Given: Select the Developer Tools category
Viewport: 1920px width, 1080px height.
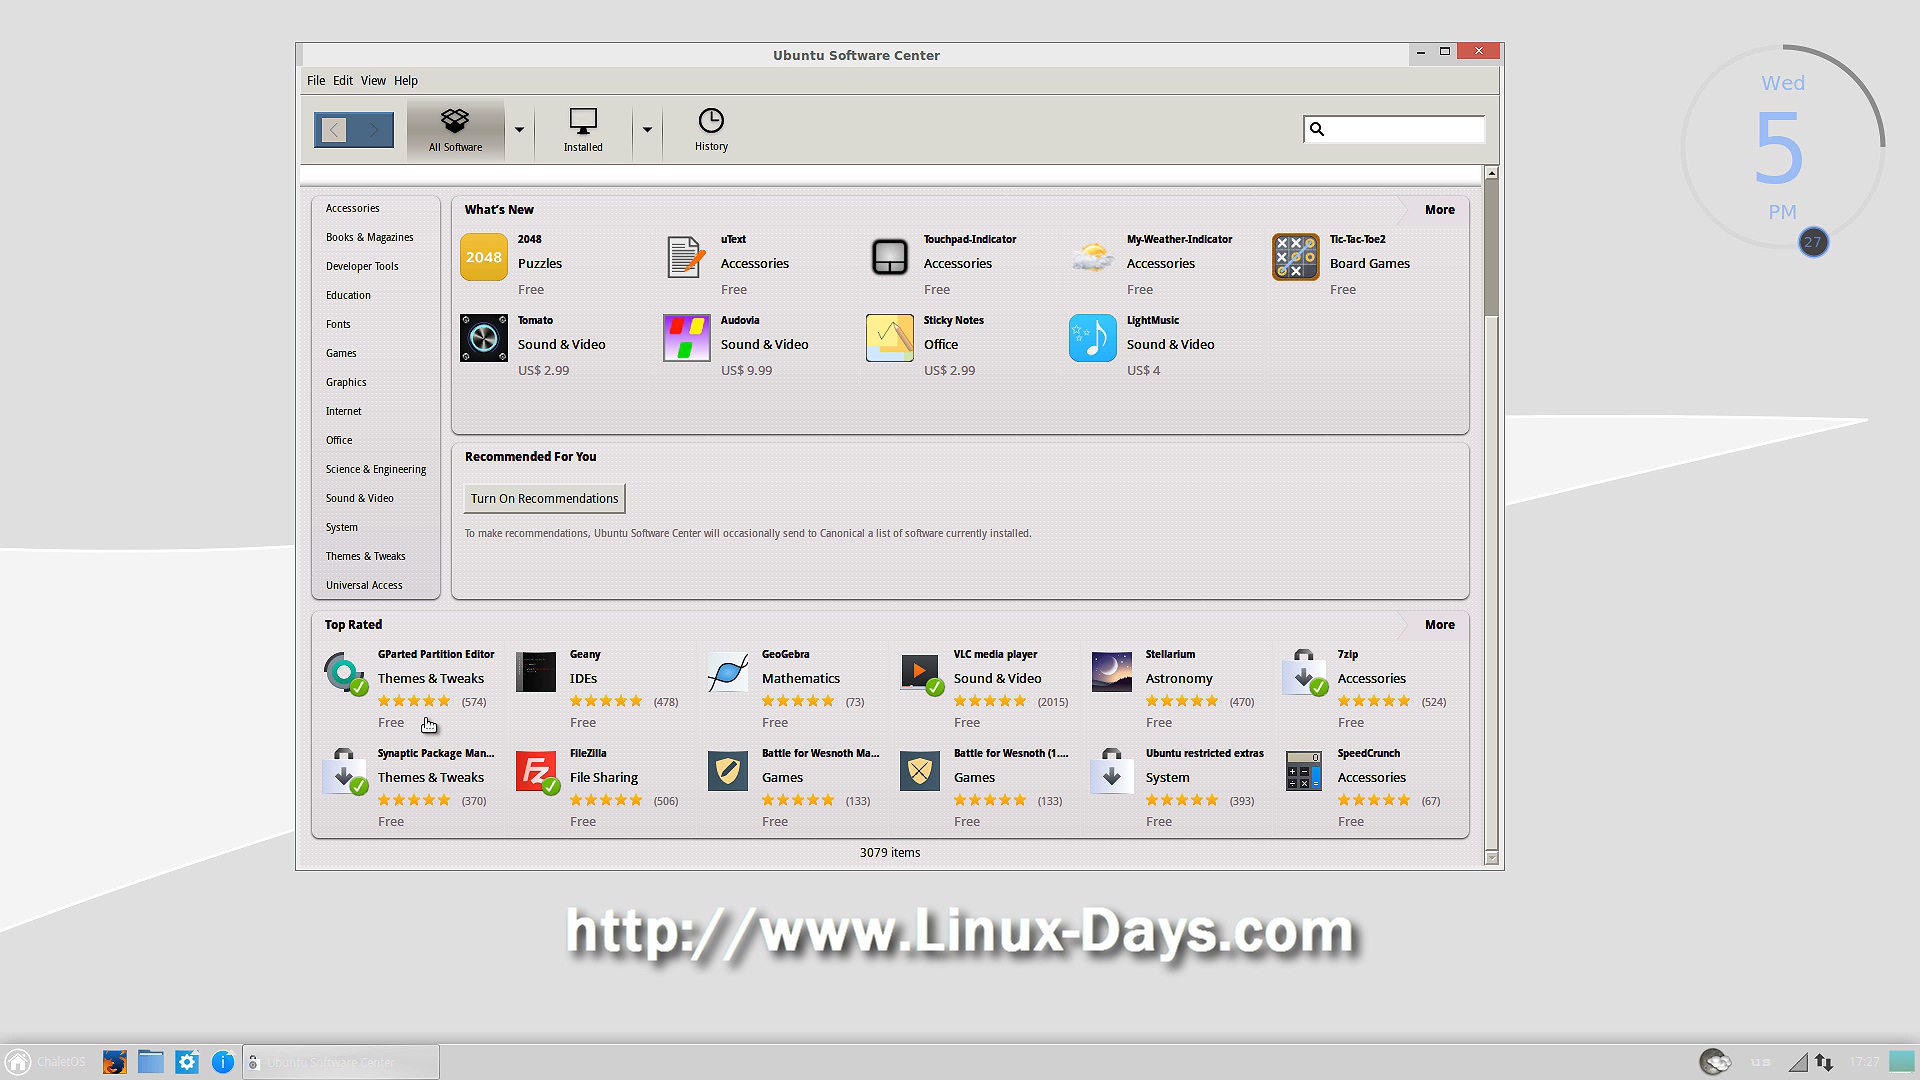Looking at the screenshot, I should (x=362, y=266).
